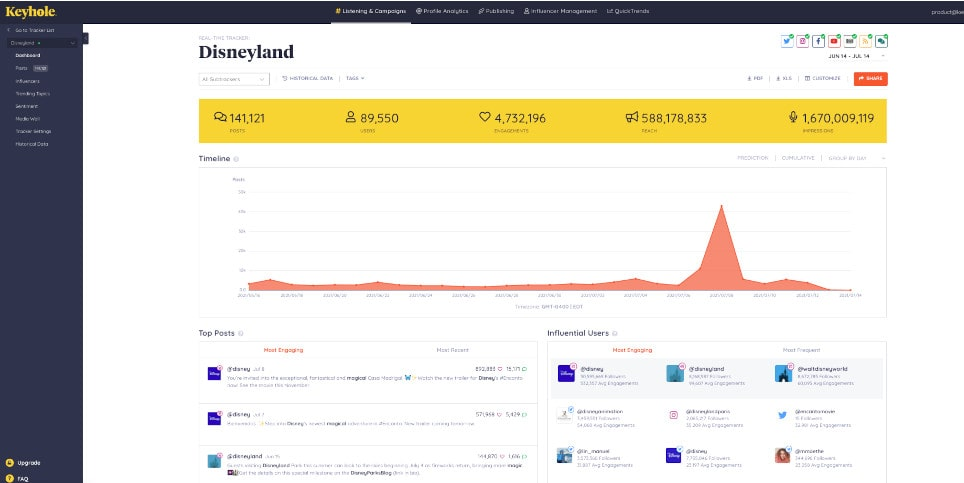The height and width of the screenshot is (483, 964).
Task: Click the peak of the timeline chart
Action: (721, 206)
